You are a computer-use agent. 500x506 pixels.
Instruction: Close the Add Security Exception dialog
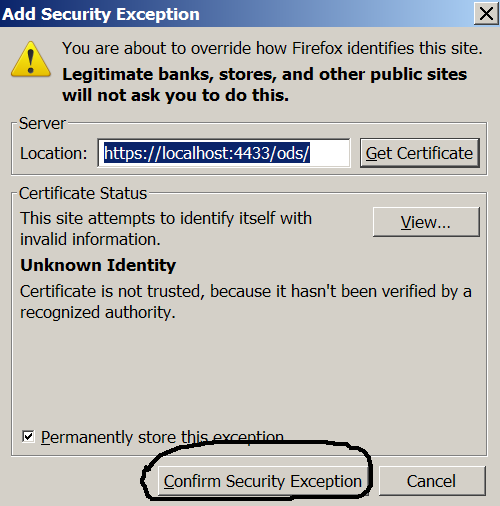(x=486, y=14)
